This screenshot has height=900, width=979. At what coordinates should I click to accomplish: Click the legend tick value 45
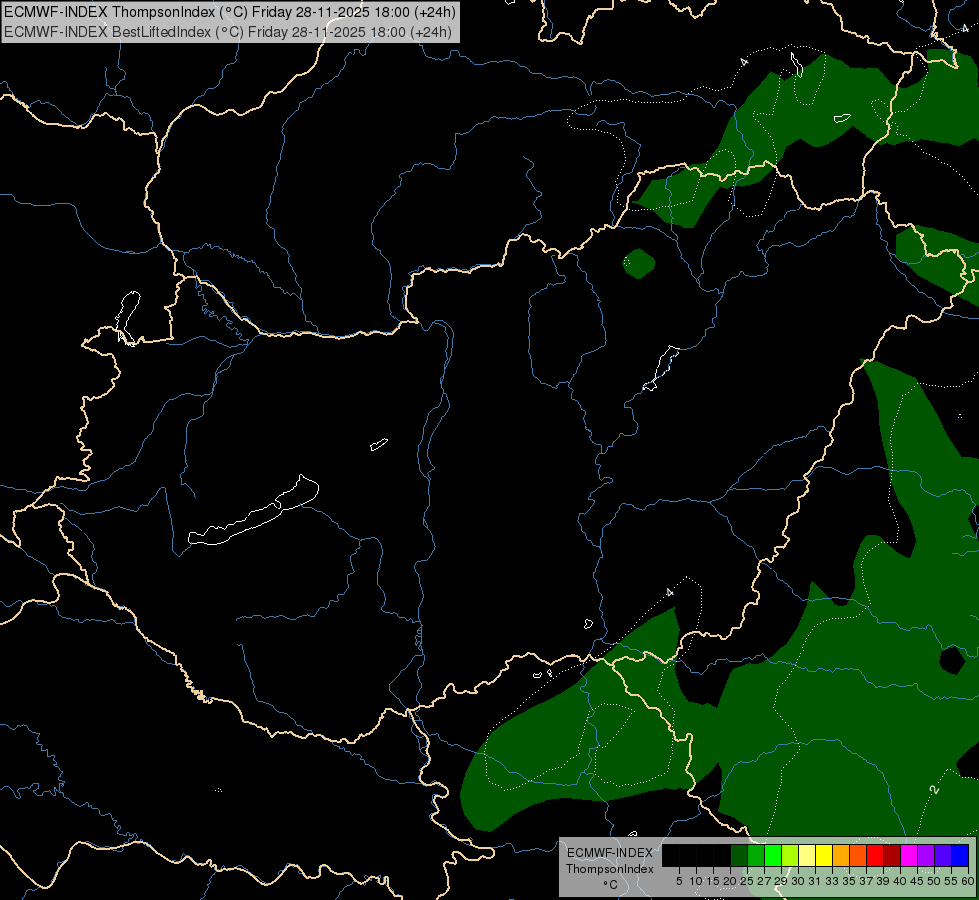point(917,881)
